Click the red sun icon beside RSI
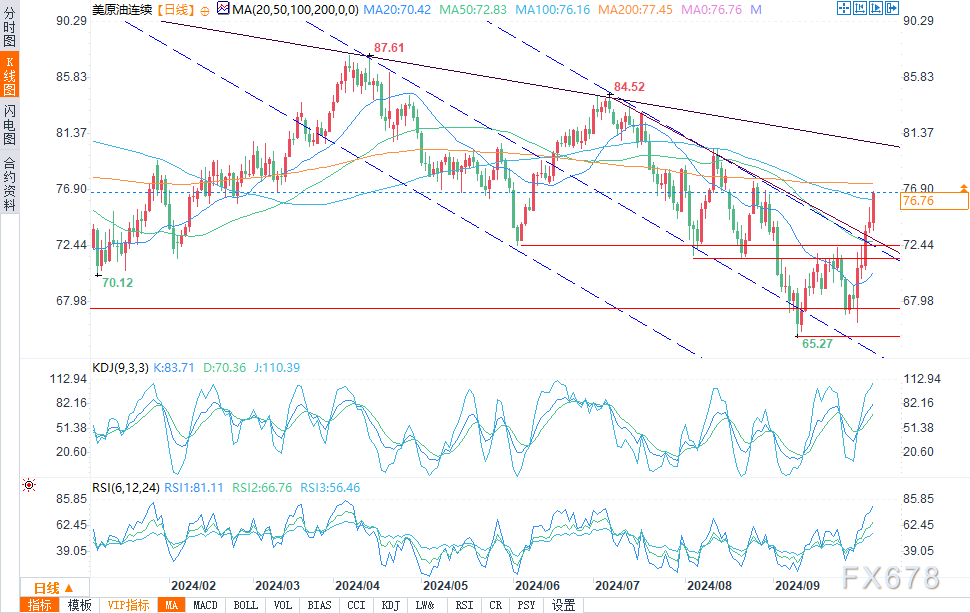This screenshot has height=613, width=970. pyautogui.click(x=29, y=486)
